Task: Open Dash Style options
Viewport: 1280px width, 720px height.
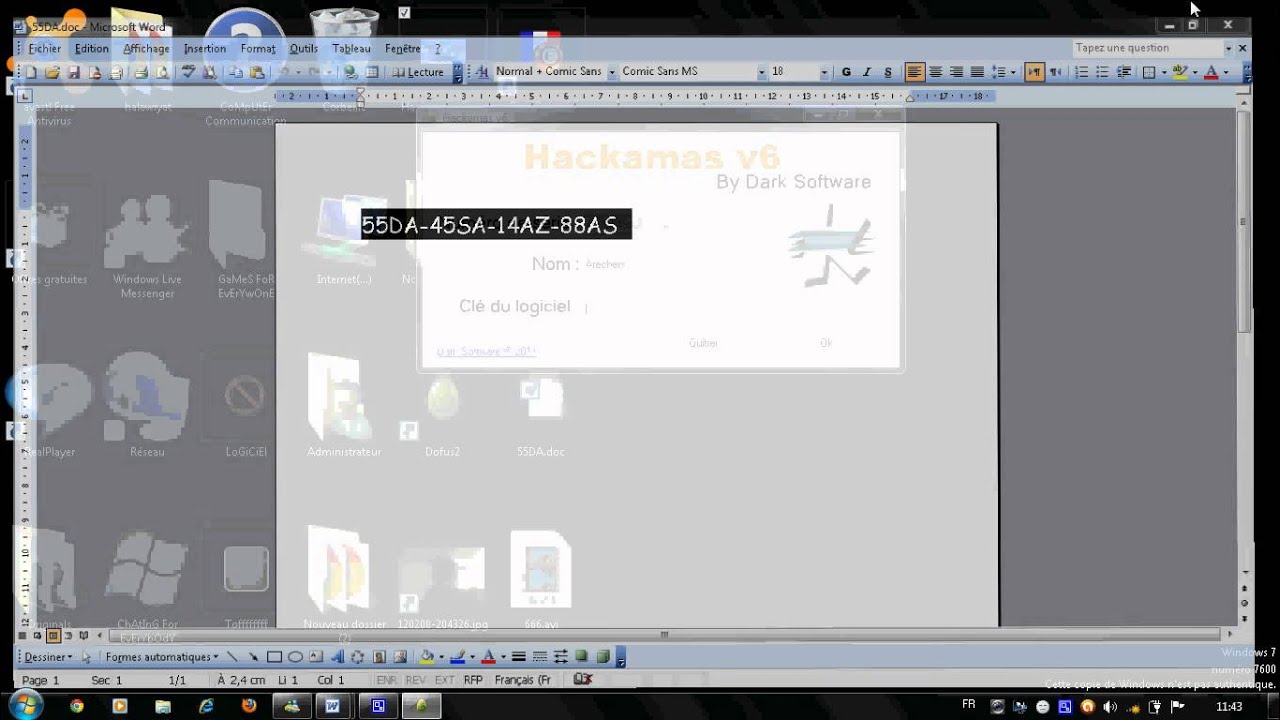Action: click(540, 657)
